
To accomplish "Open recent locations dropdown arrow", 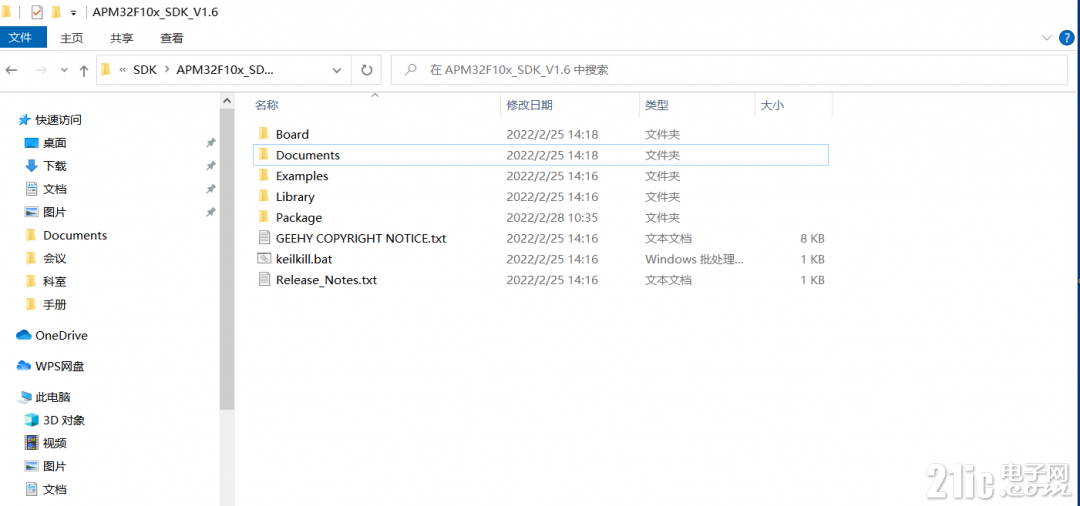I will point(64,70).
